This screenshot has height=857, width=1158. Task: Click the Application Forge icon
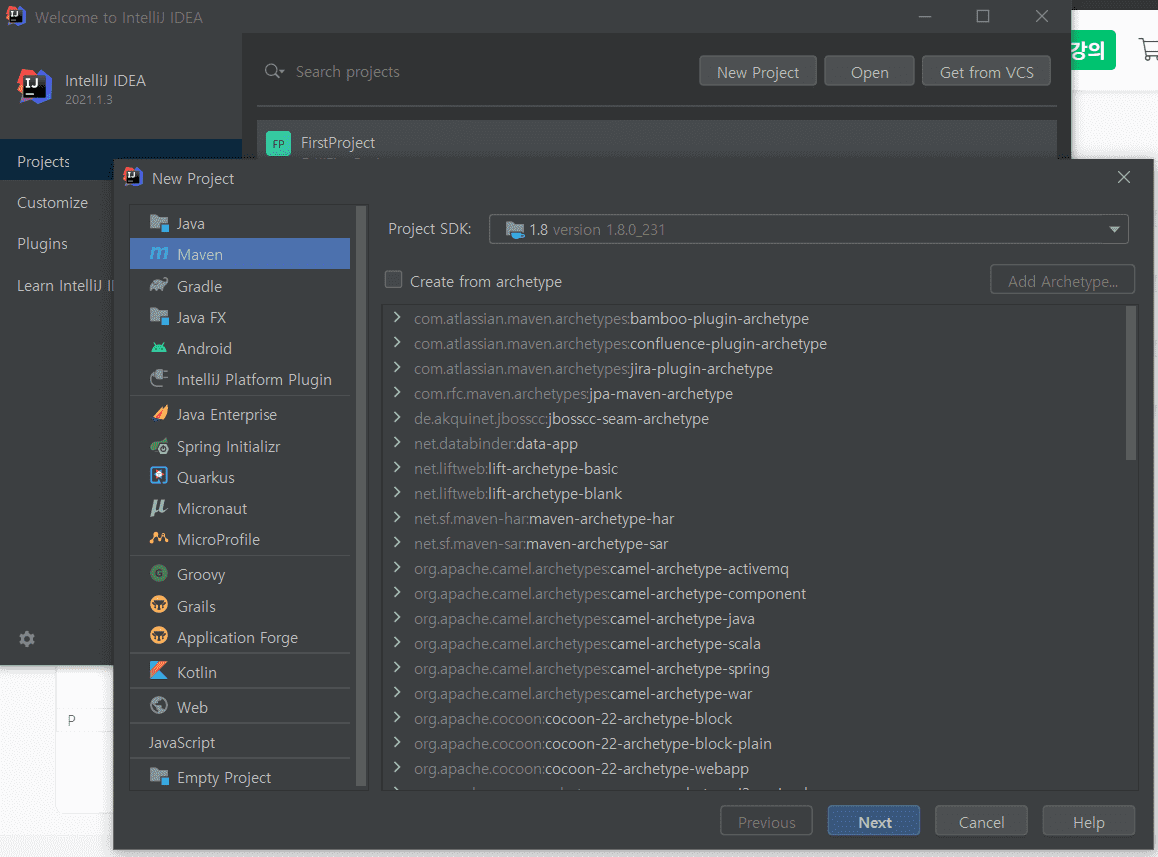159,636
